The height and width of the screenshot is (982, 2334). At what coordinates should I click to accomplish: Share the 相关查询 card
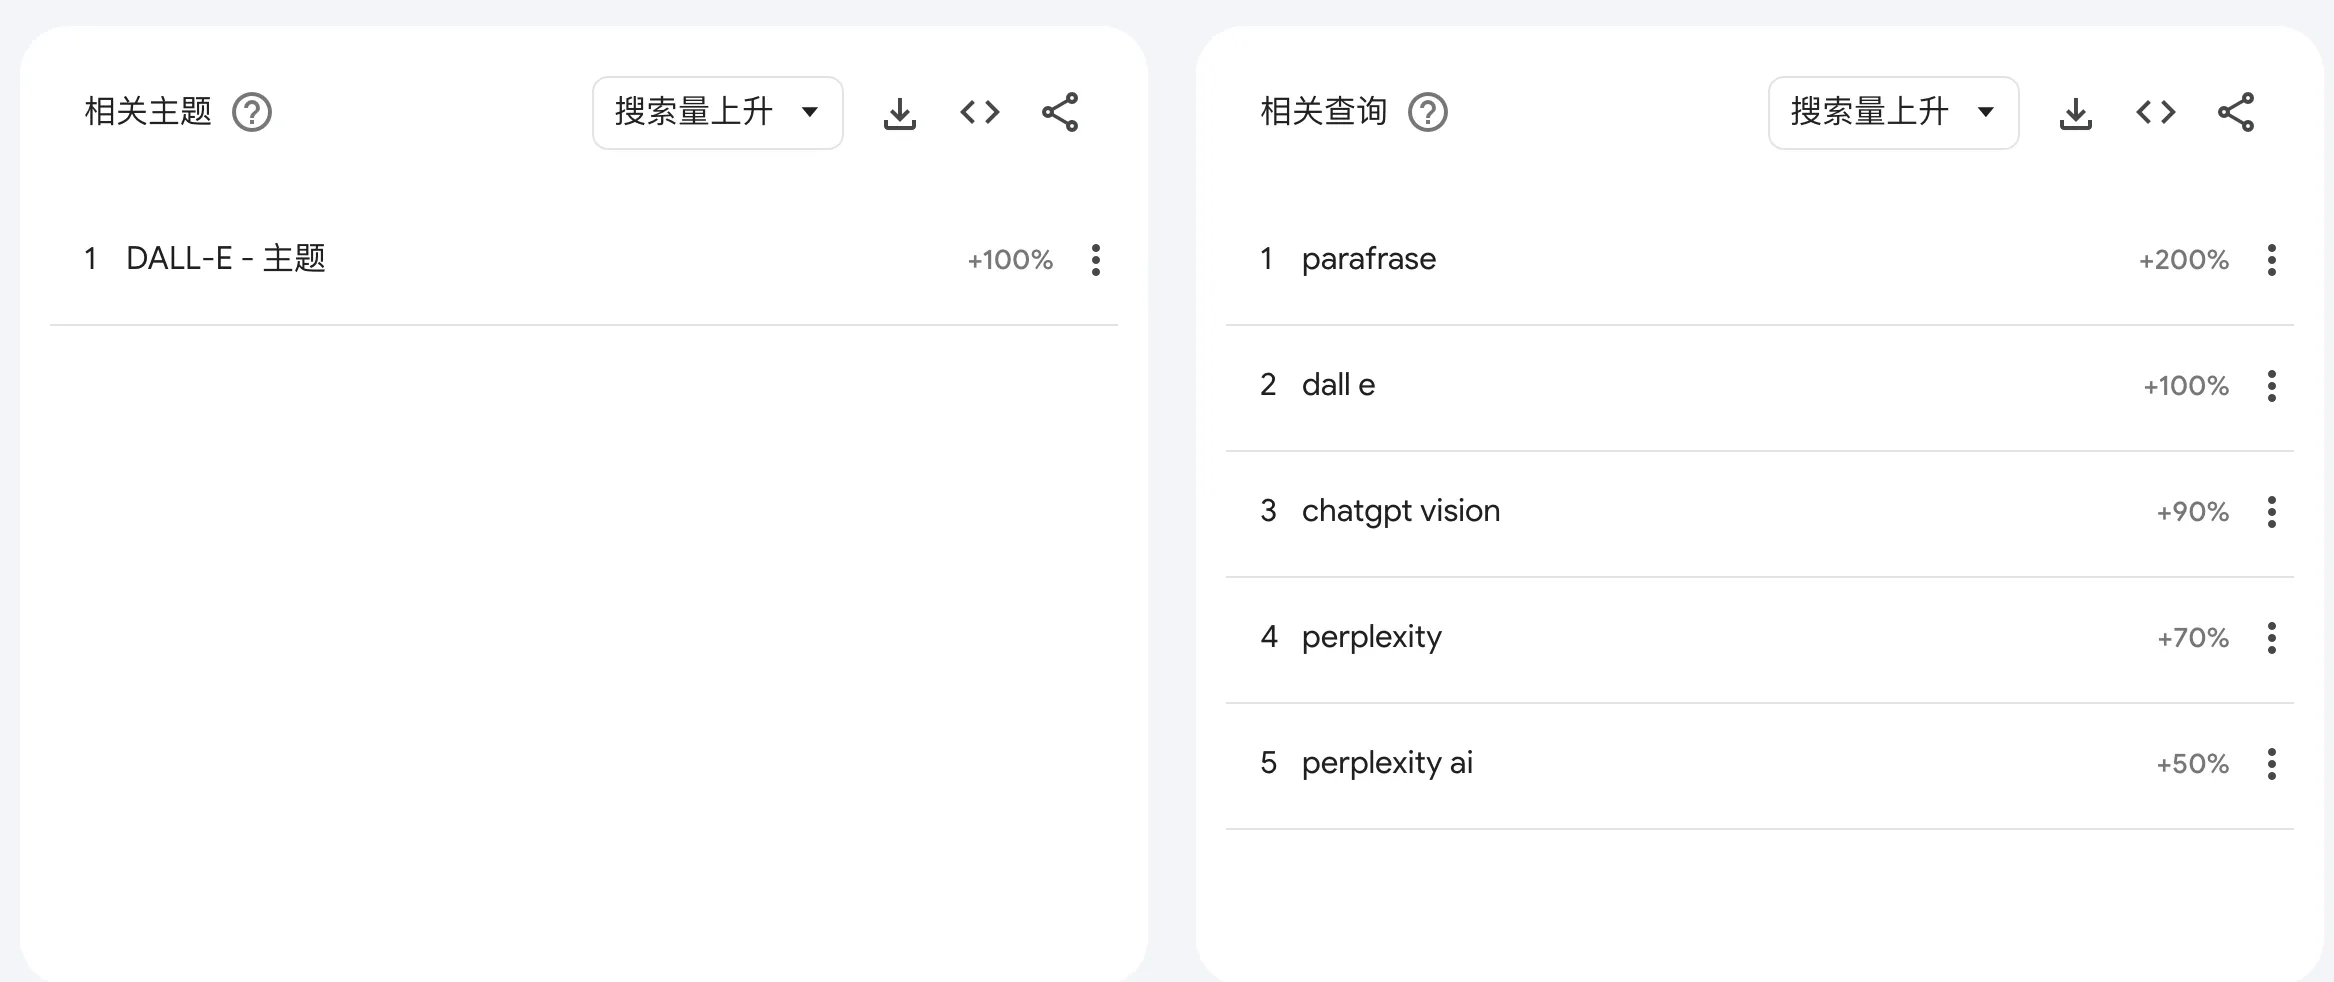pos(2236,112)
